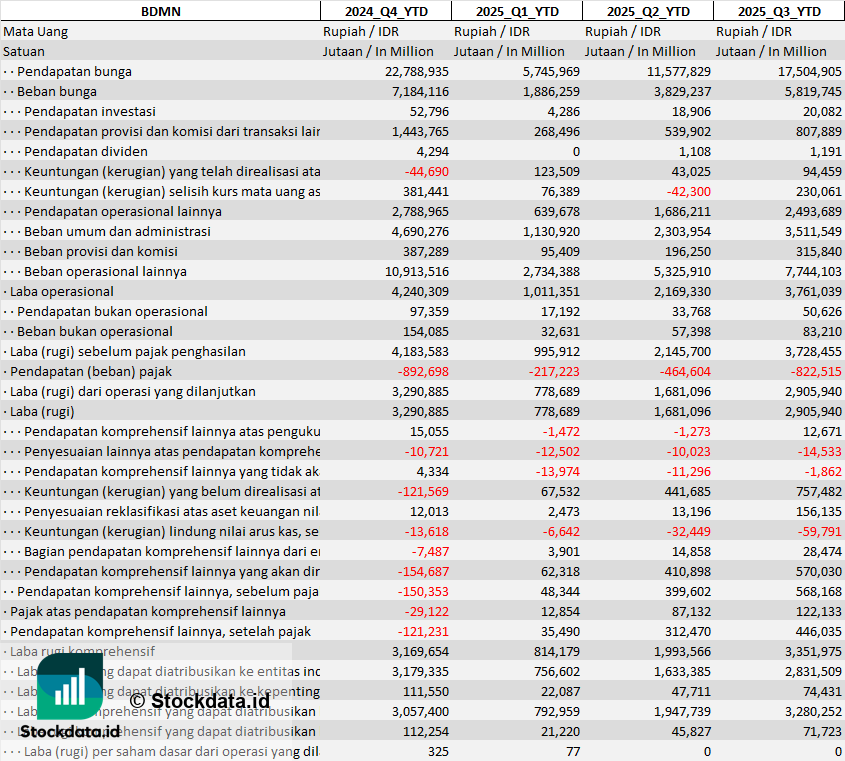Select the BDMN header cell
The width and height of the screenshot is (845, 761).
click(x=160, y=11)
